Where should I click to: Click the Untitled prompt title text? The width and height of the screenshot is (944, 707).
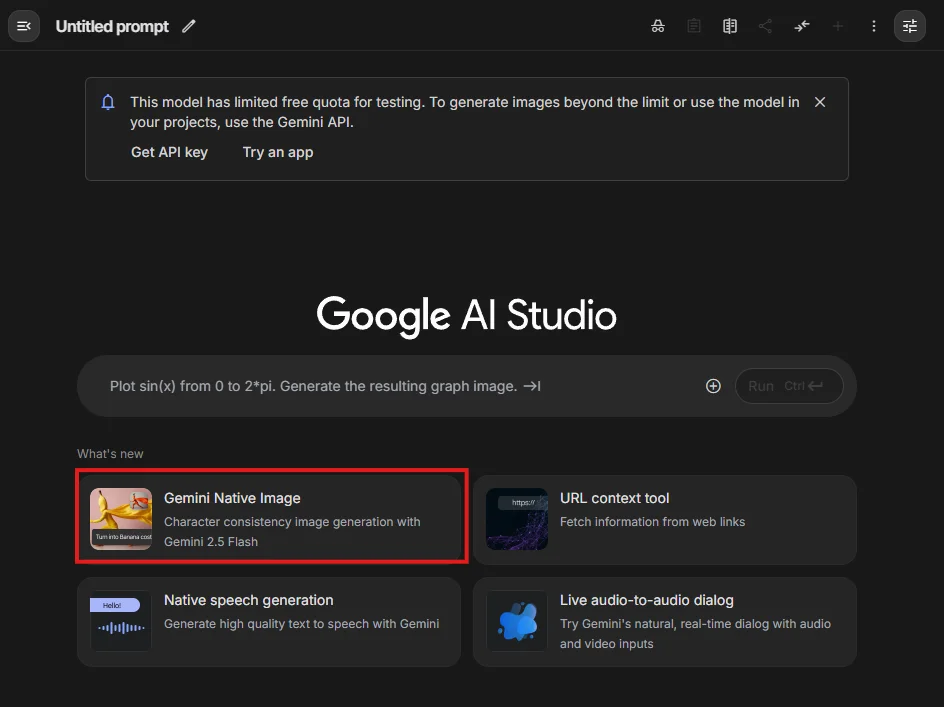[x=112, y=26]
